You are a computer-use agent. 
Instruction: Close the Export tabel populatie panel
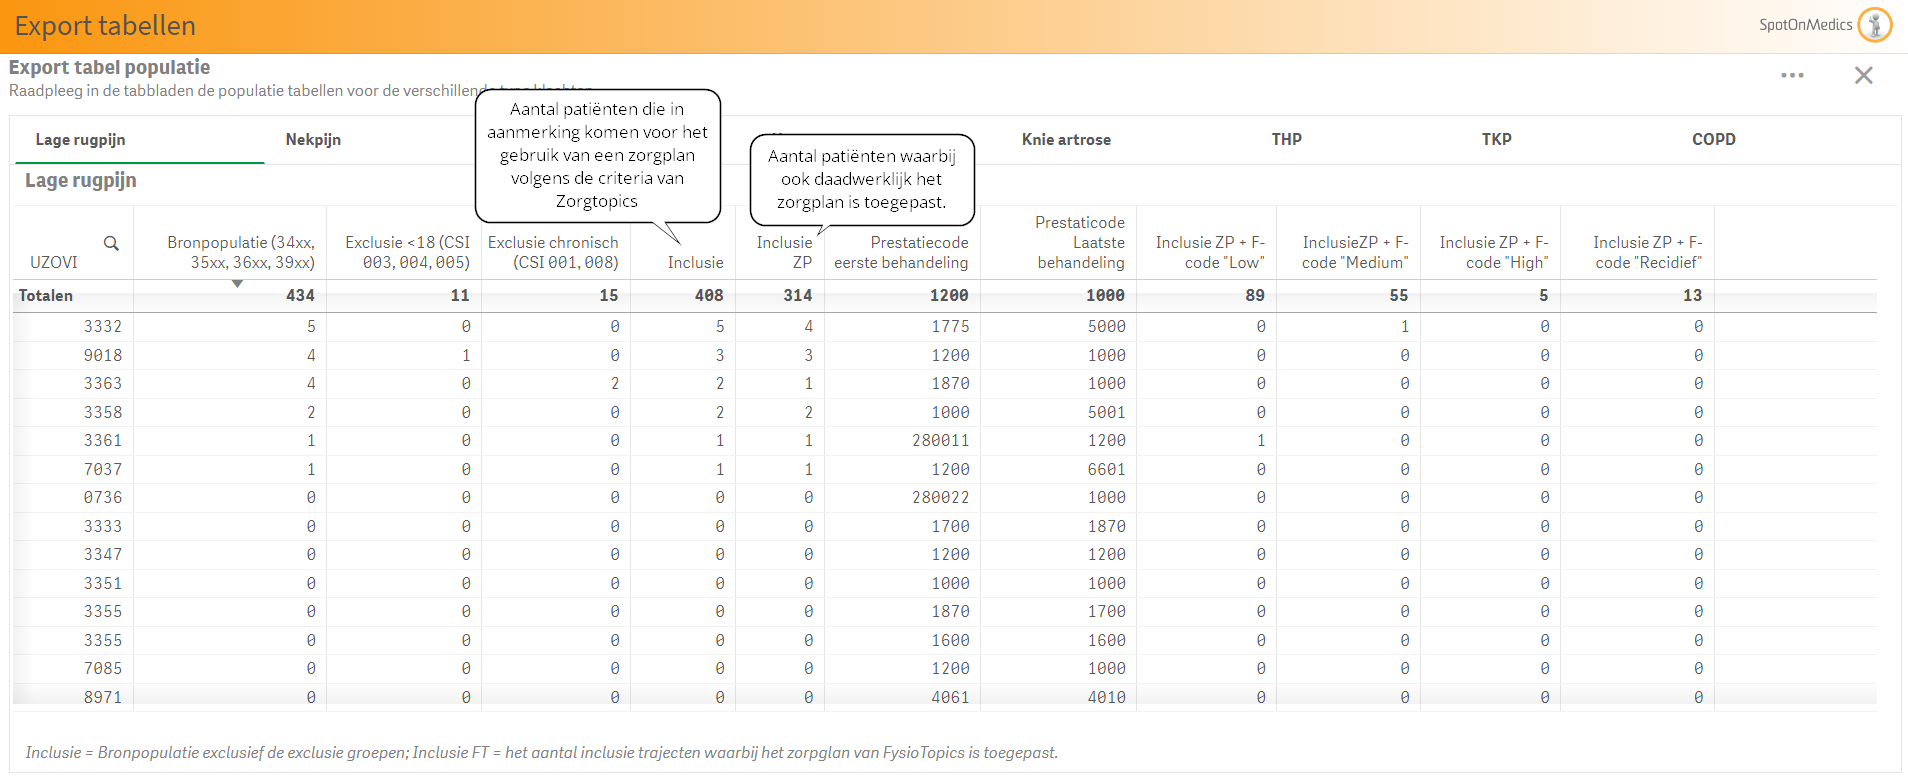click(1863, 76)
